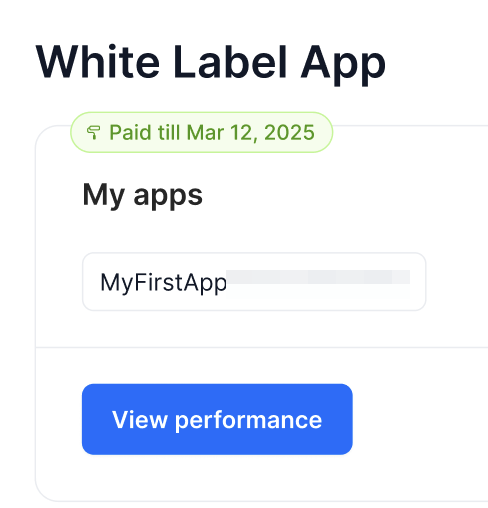Open the View performance button
The height and width of the screenshot is (508, 488).
click(217, 419)
